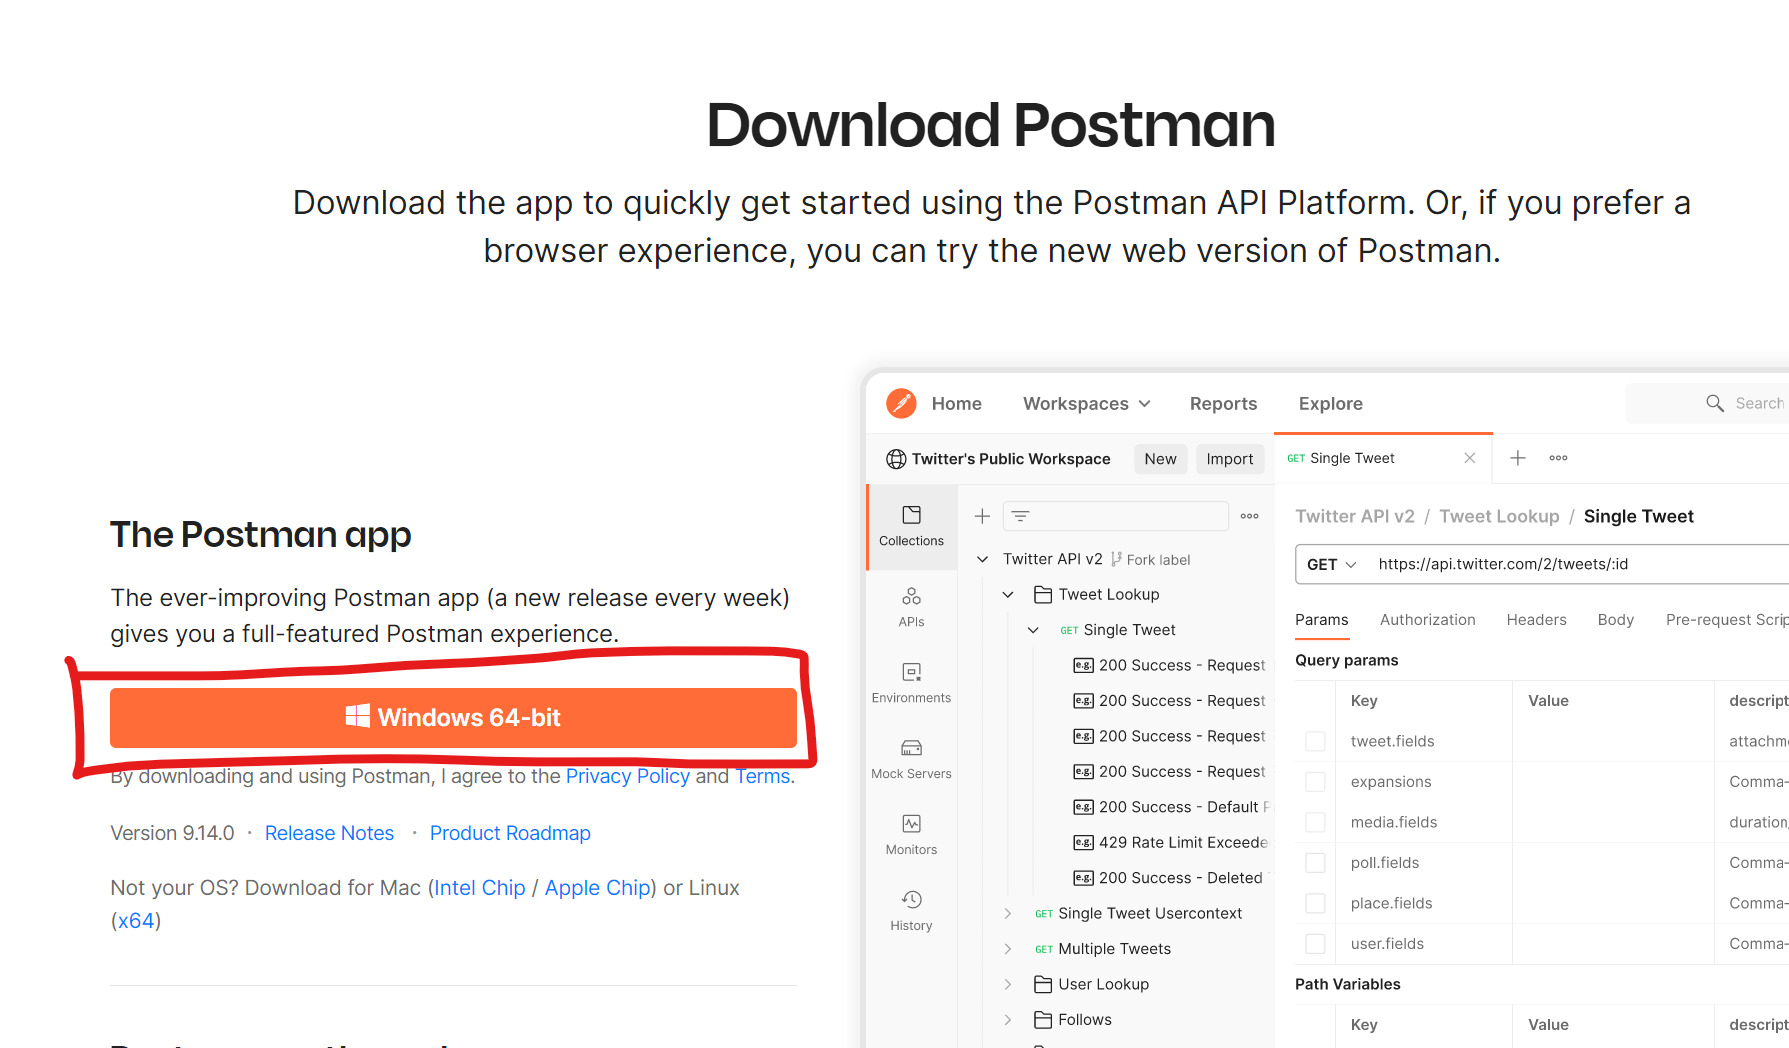Click the Postman logo icon

pyautogui.click(x=901, y=403)
